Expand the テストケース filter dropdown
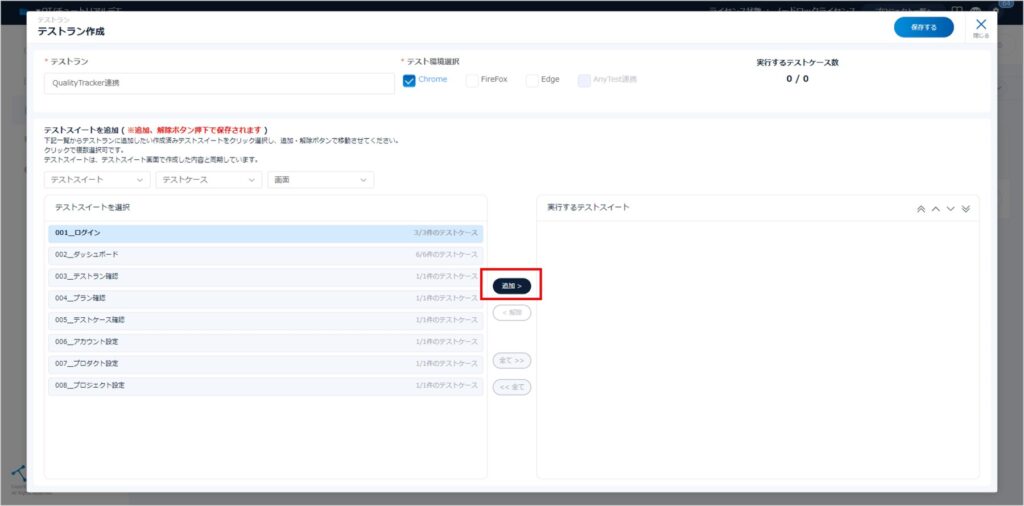The height and width of the screenshot is (506, 1024). (x=209, y=180)
